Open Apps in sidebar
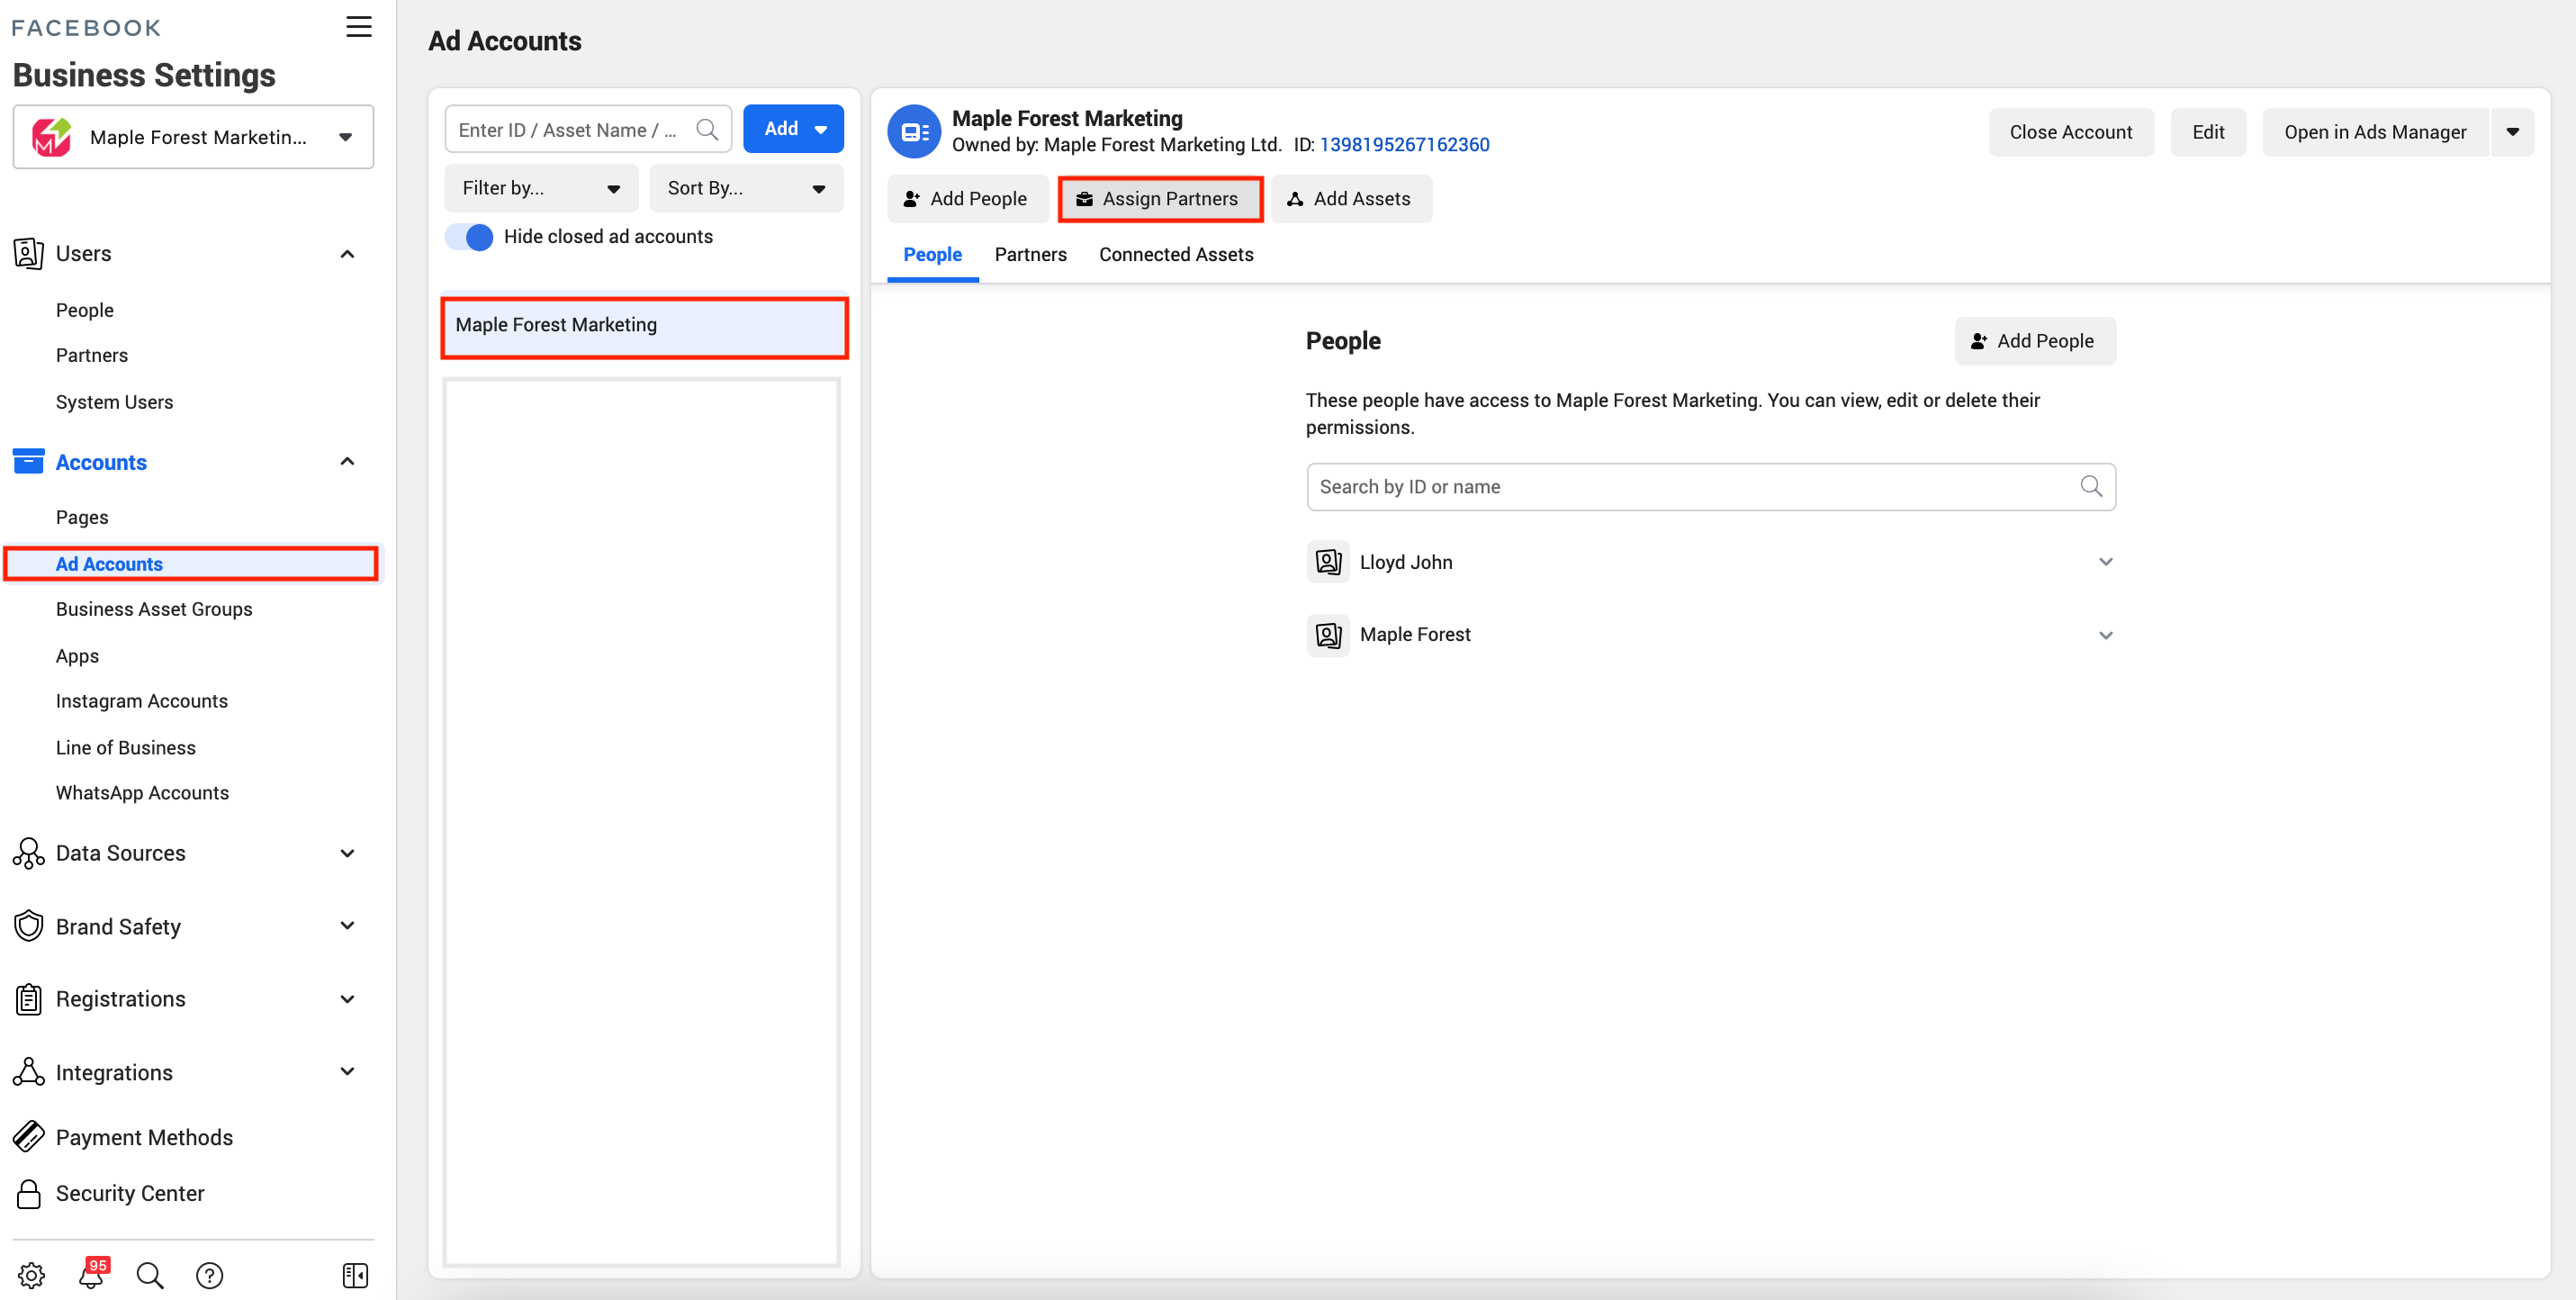The height and width of the screenshot is (1300, 2576). (x=77, y=656)
